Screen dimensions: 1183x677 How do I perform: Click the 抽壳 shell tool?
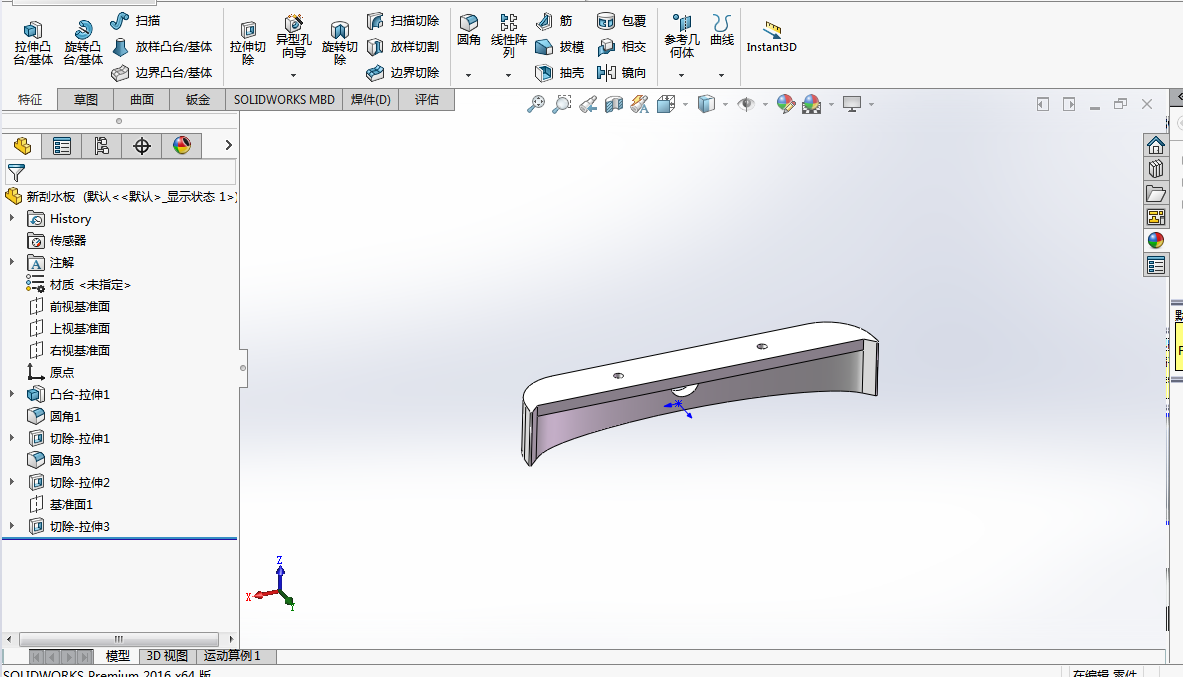point(560,72)
